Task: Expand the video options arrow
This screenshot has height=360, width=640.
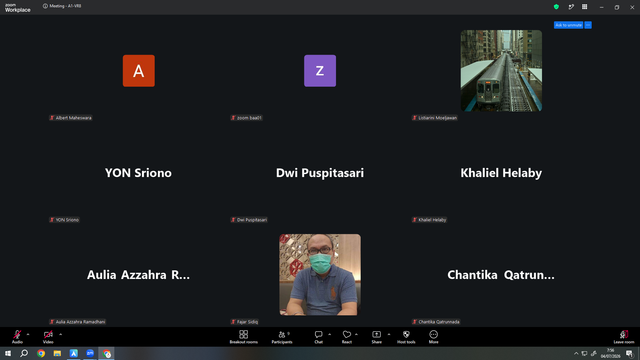Action: click(60, 334)
